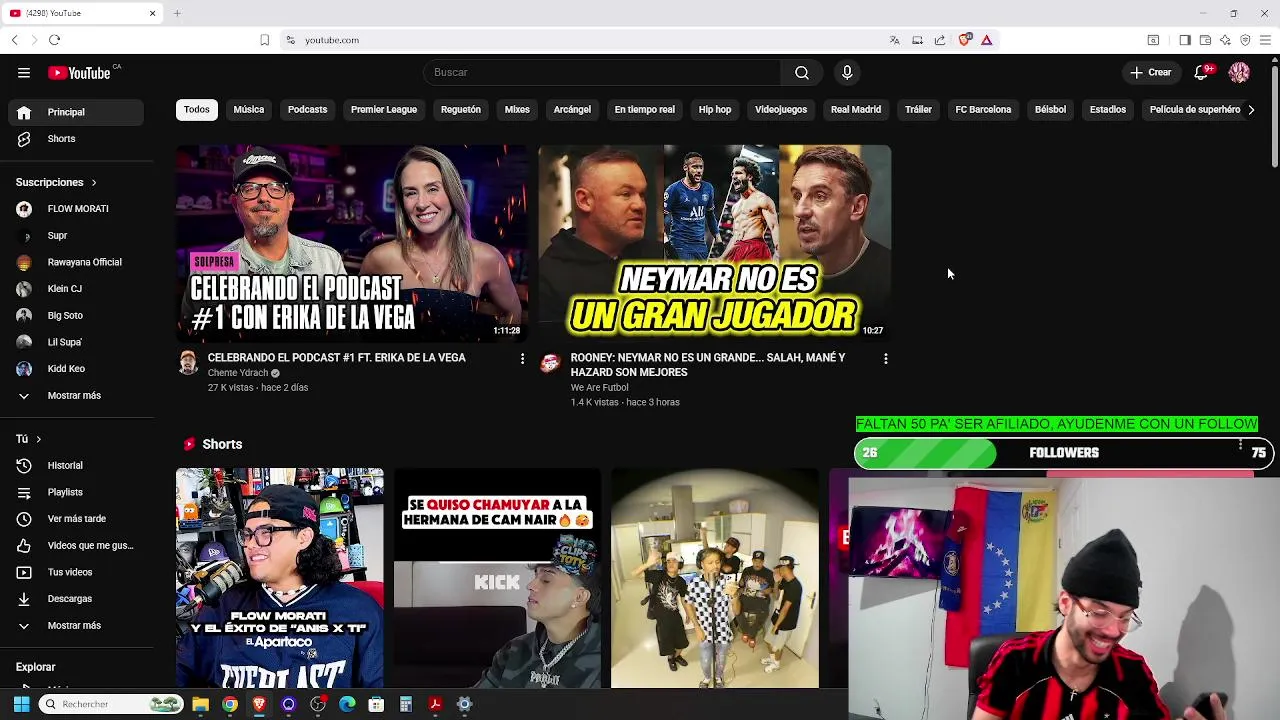This screenshot has height=720, width=1280.
Task: Open the account avatar menu
Action: coord(1239,72)
